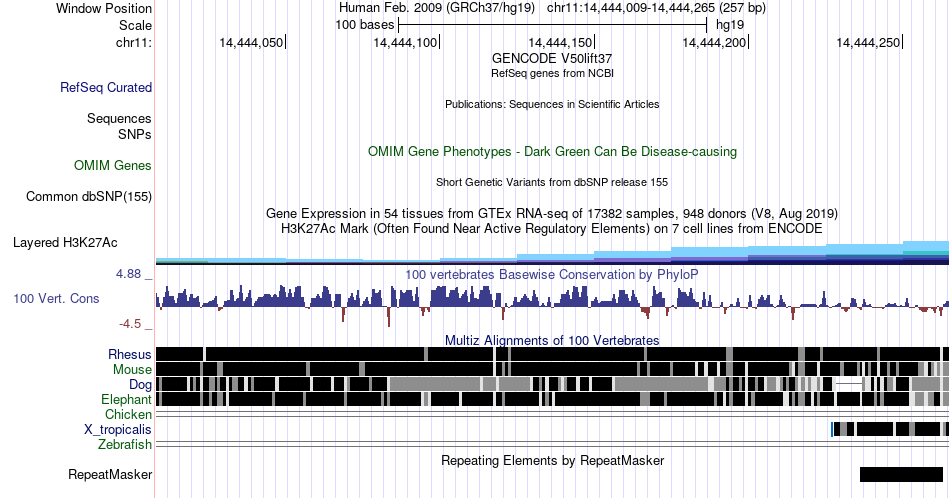Select the OMIM Gene Phenotypes title

click(x=552, y=151)
